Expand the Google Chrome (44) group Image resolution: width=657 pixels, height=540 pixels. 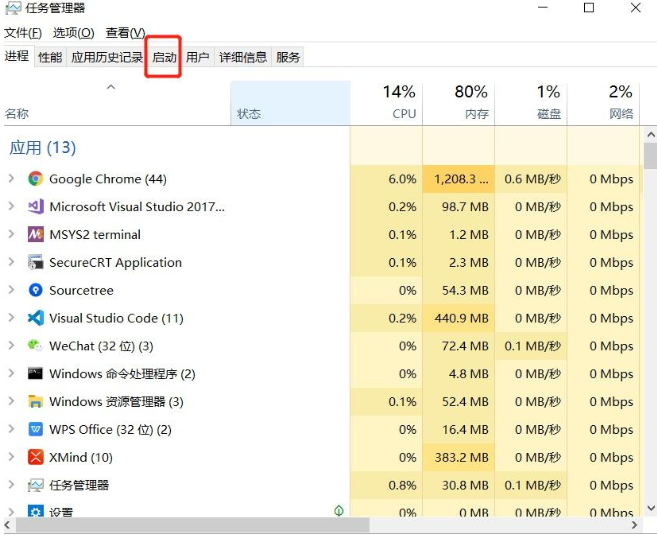coord(11,178)
